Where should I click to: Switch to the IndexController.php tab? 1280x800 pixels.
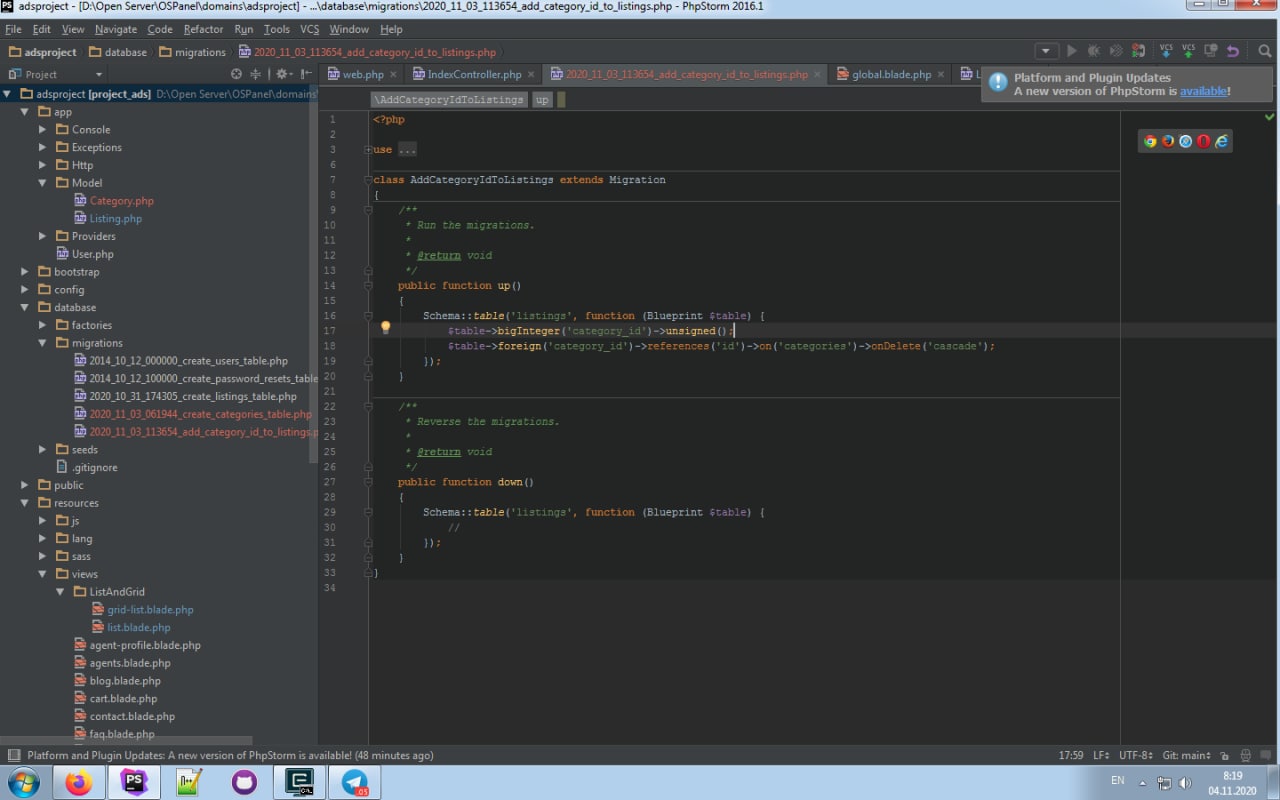(474, 74)
